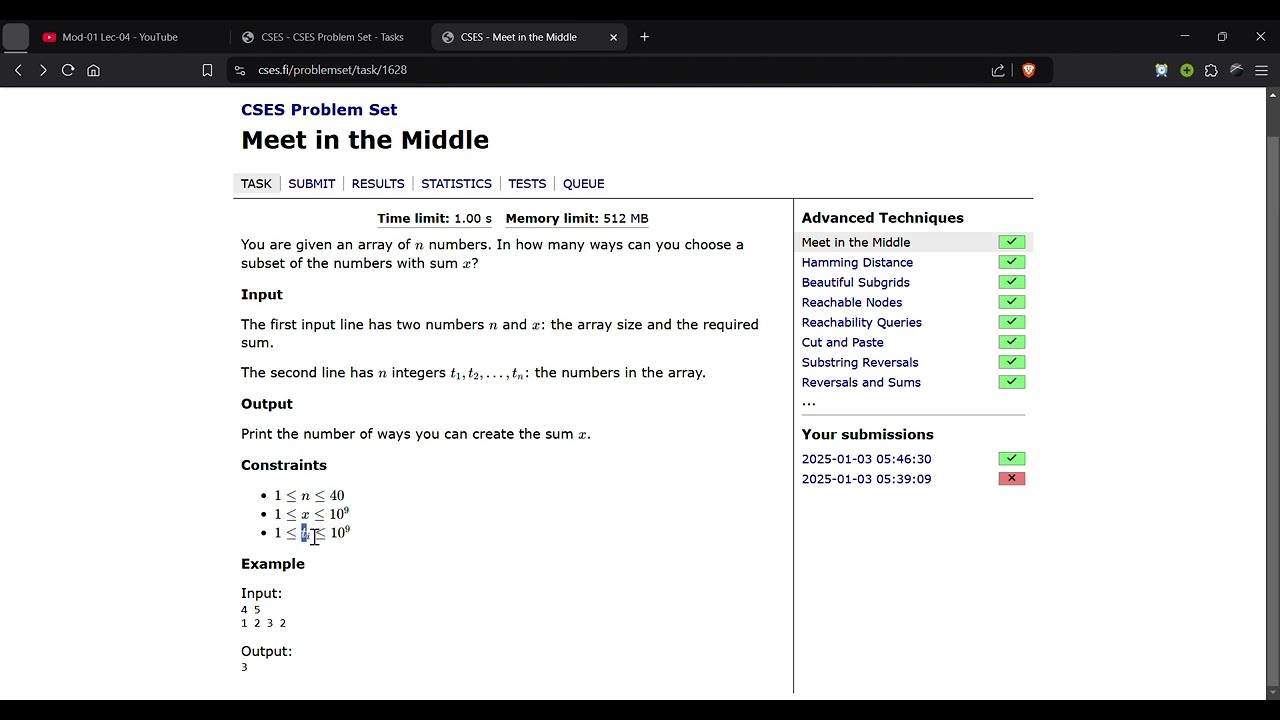Open the Reachable Nodes problem
The image size is (1280, 720).
click(x=851, y=302)
